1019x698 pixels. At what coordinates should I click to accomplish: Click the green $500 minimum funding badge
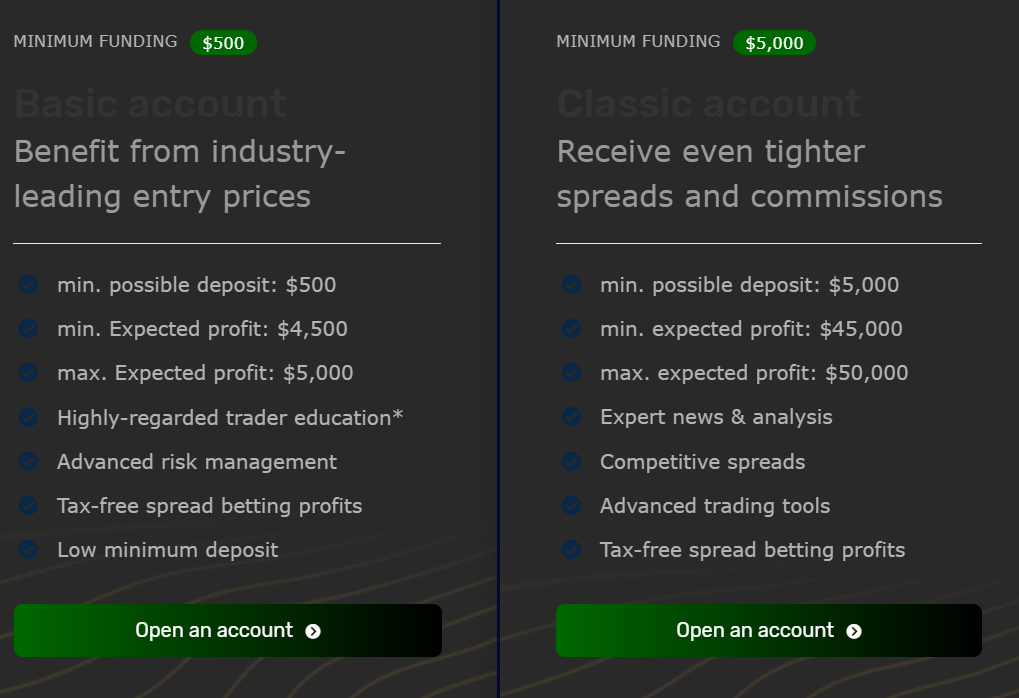coord(224,43)
